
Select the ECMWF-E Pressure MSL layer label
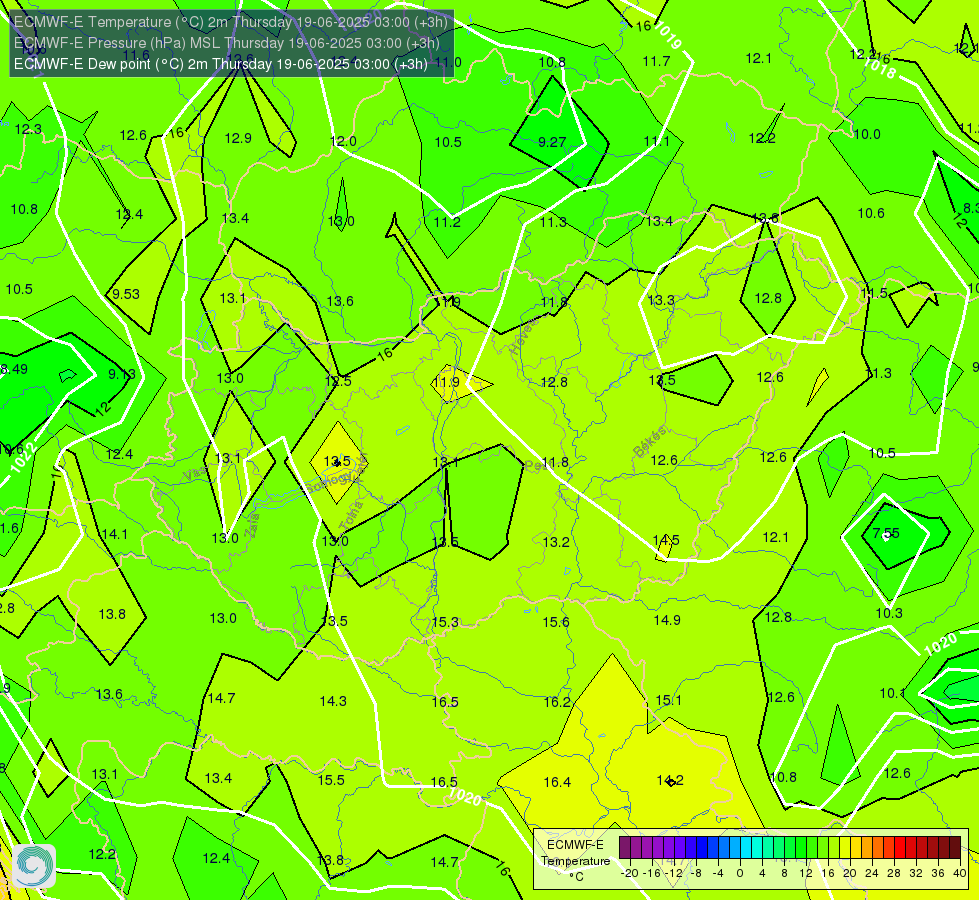click(227, 43)
